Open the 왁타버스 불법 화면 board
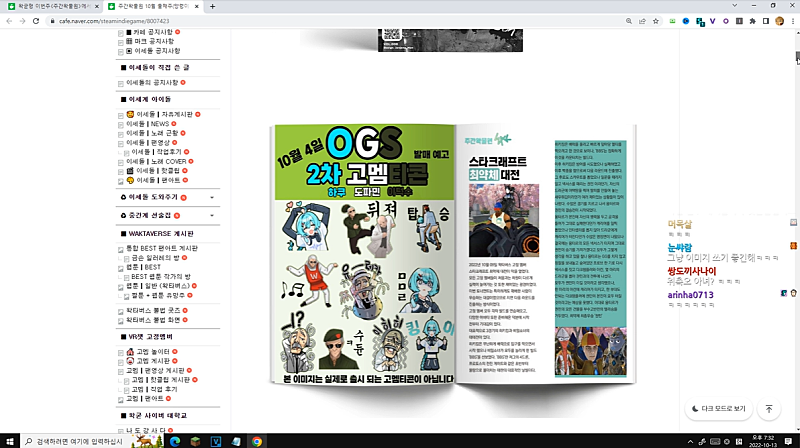The image size is (800, 448). coord(153,320)
